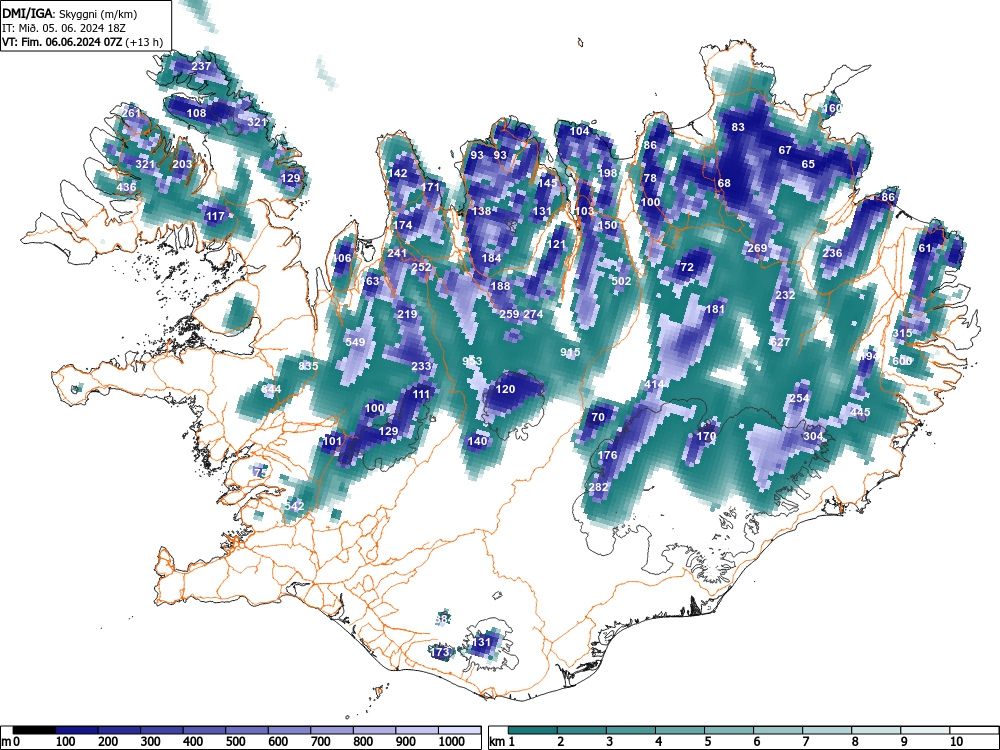
Task: Click the visibility value '219'
Action: [407, 314]
